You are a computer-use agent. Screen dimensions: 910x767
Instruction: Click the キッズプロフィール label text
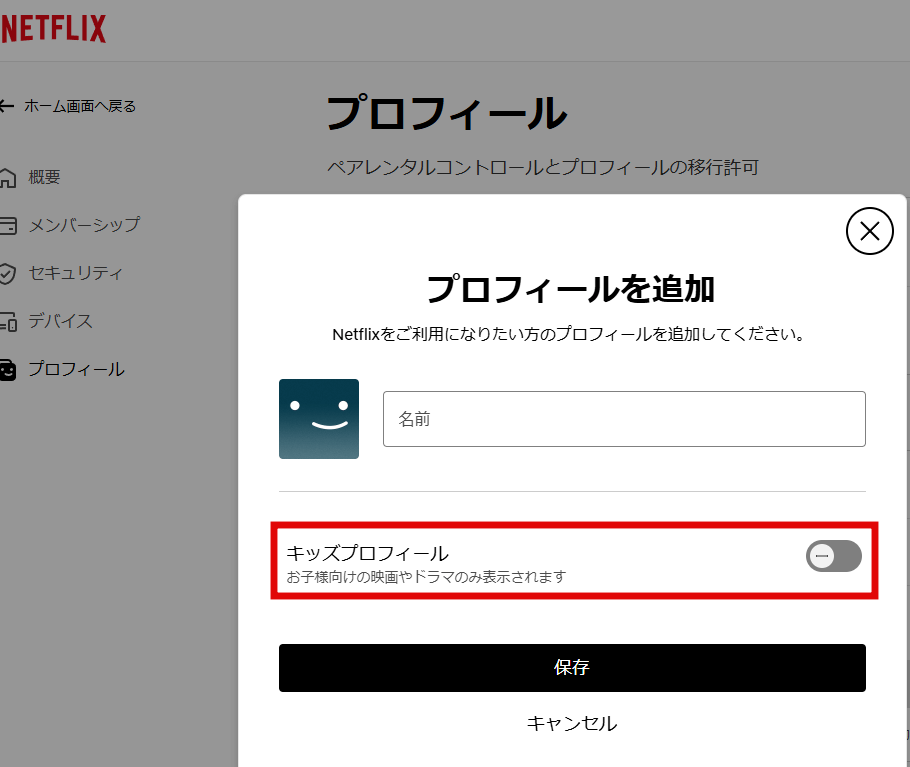(x=367, y=553)
